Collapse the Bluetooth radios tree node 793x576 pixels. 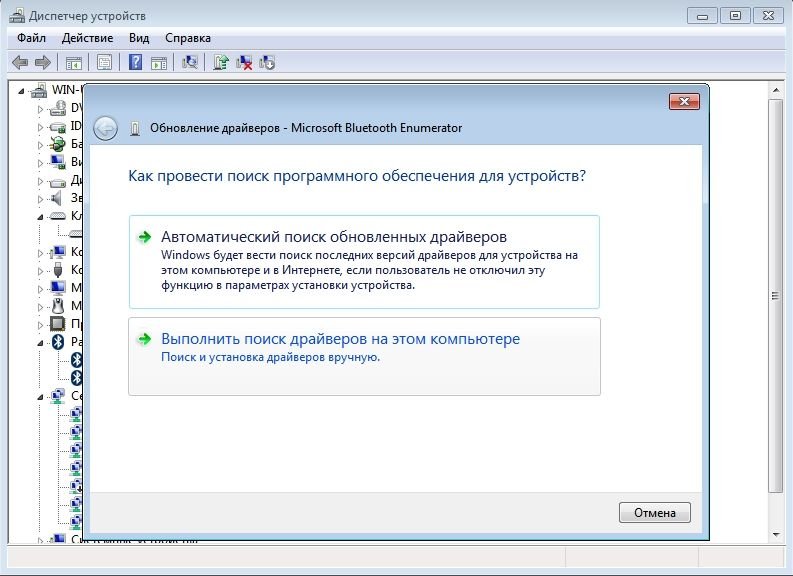pos(41,342)
